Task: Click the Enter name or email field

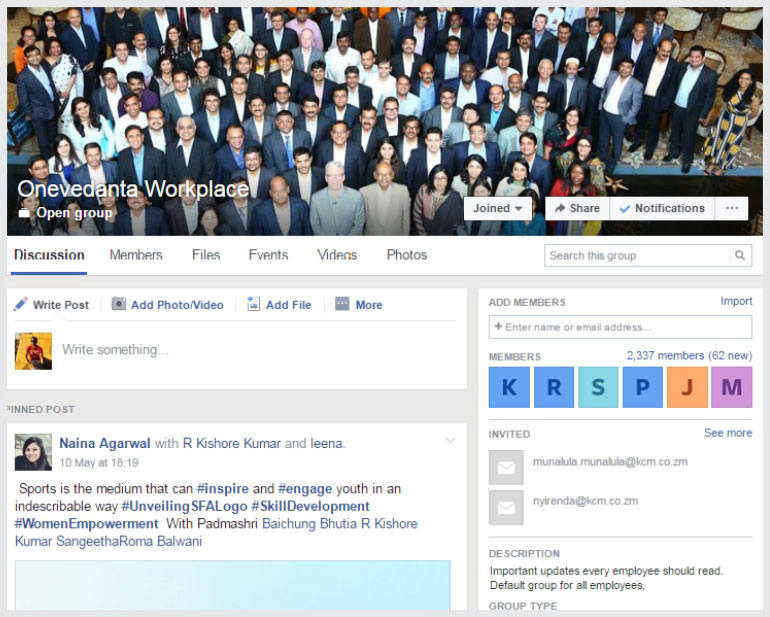Action: pyautogui.click(x=620, y=327)
